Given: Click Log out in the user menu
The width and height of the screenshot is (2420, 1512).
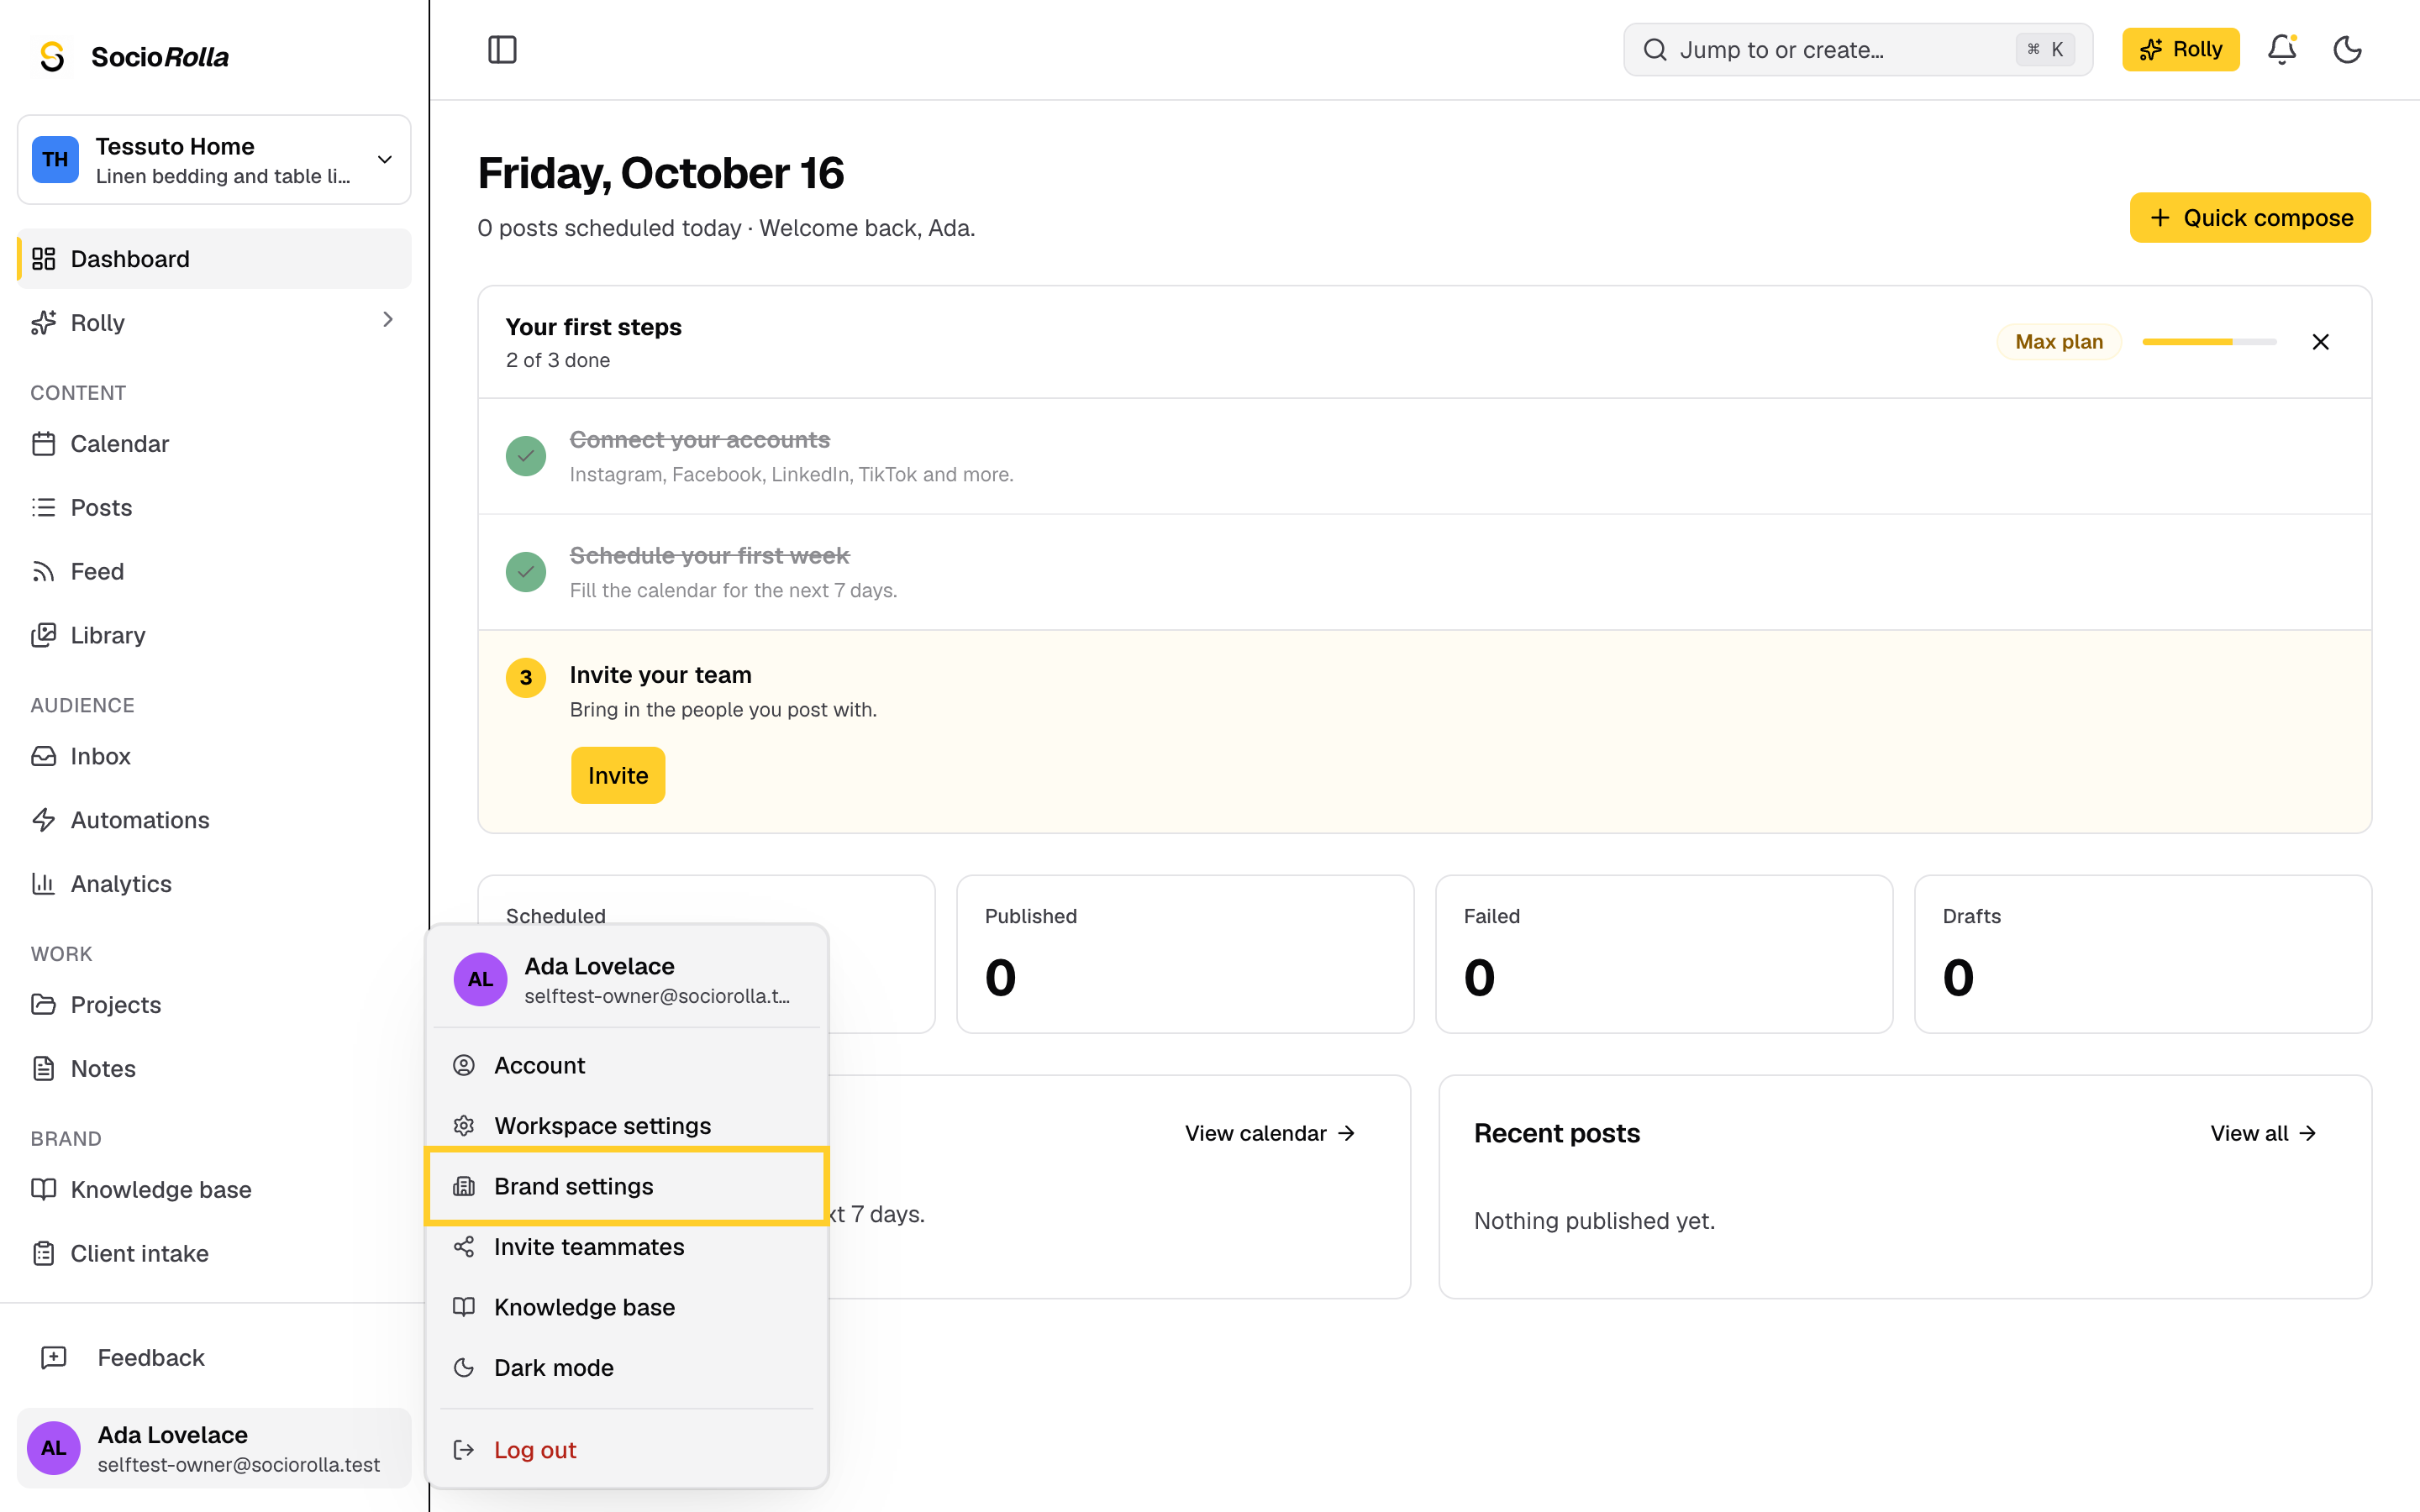Looking at the screenshot, I should [x=626, y=1450].
